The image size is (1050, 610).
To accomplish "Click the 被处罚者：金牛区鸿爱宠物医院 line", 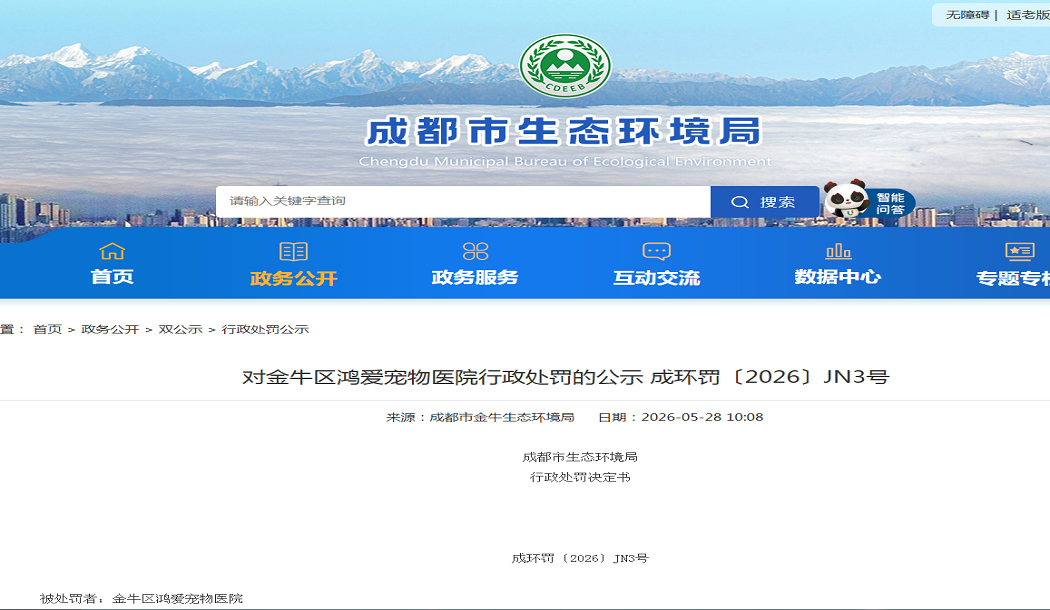I will 141,599.
